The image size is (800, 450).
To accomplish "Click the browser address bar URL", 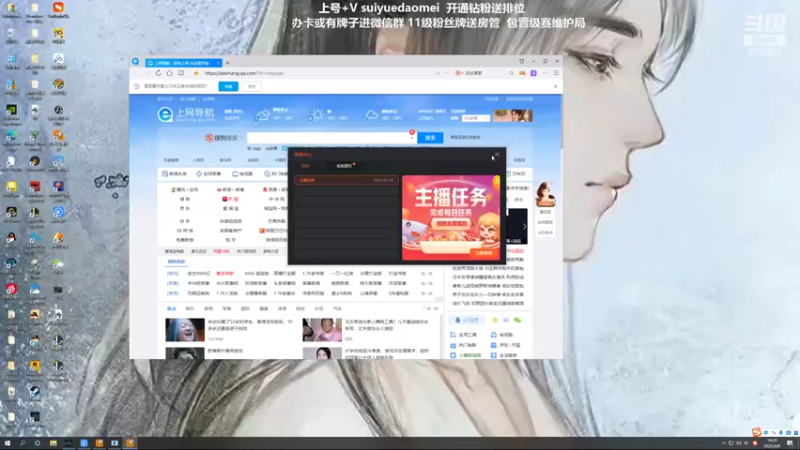I will pos(244,73).
